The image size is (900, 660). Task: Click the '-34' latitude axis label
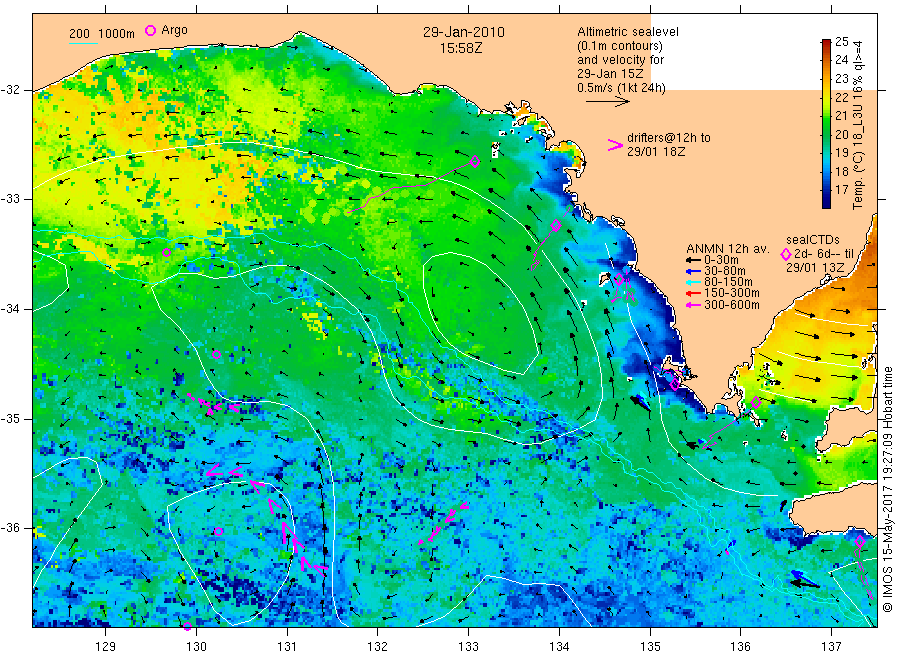pos(10,309)
